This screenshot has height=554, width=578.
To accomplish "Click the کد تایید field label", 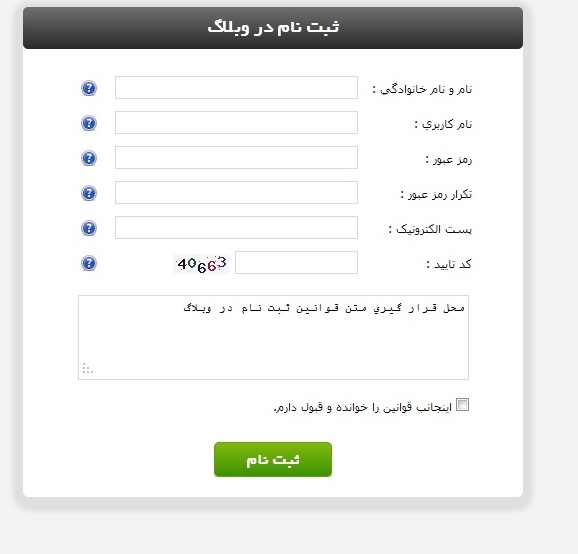I will pos(449,264).
